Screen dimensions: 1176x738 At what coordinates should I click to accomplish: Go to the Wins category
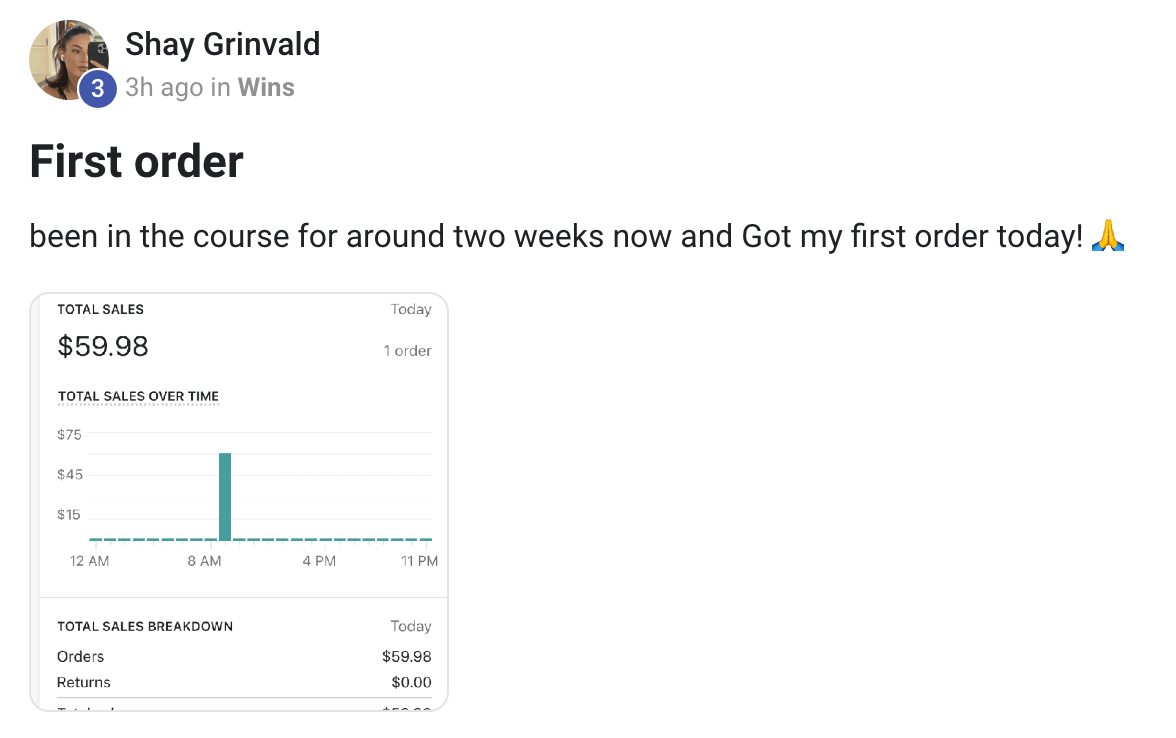coord(266,87)
